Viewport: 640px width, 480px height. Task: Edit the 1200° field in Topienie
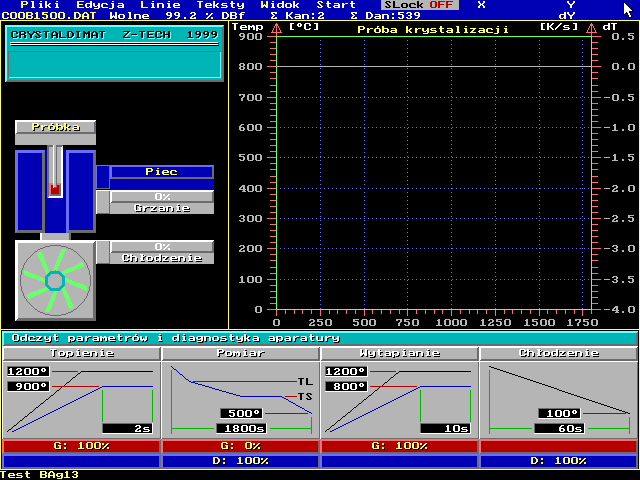click(x=28, y=371)
